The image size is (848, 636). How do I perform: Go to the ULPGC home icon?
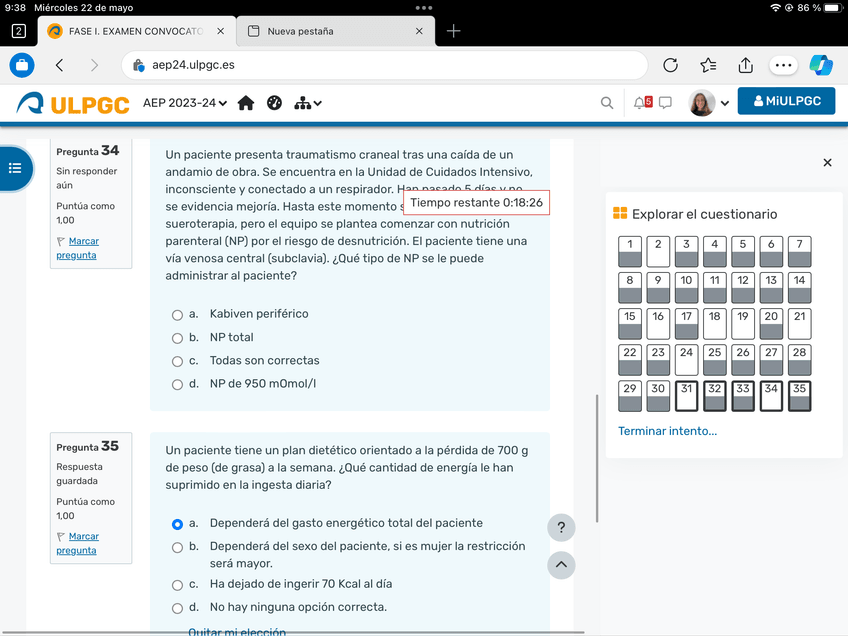(x=246, y=103)
